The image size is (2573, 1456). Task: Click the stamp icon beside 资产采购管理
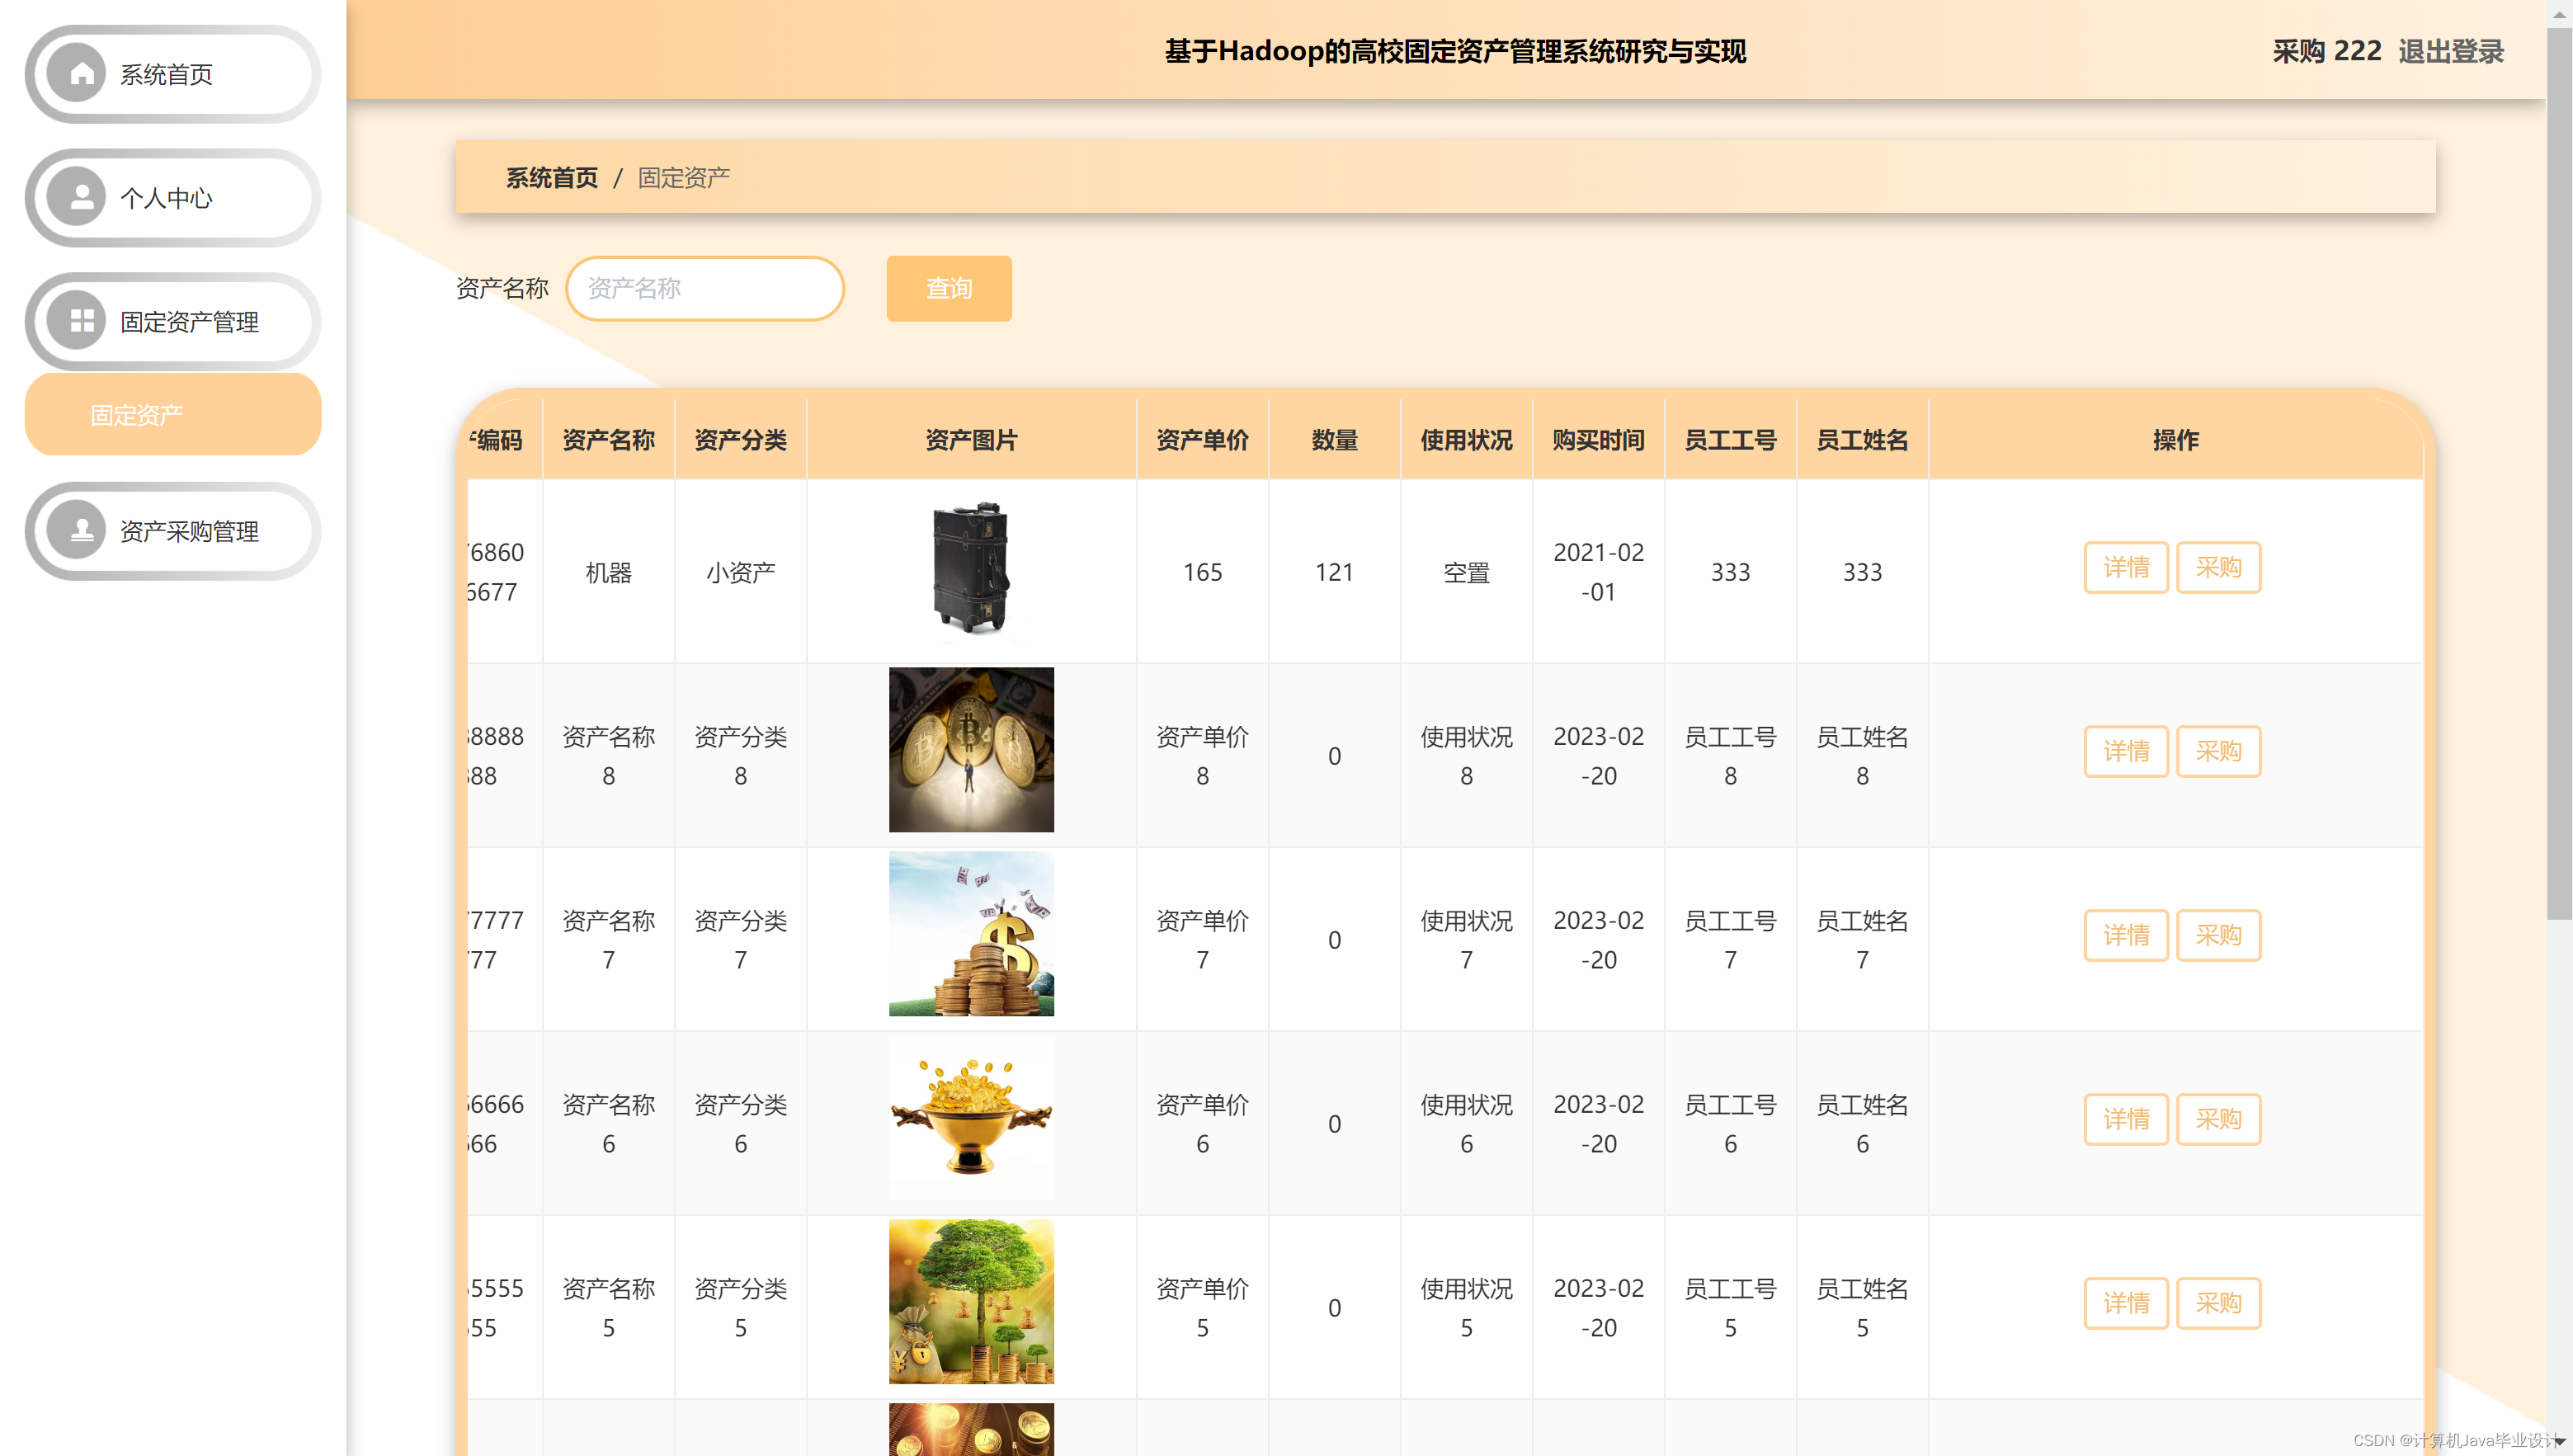tap(81, 531)
